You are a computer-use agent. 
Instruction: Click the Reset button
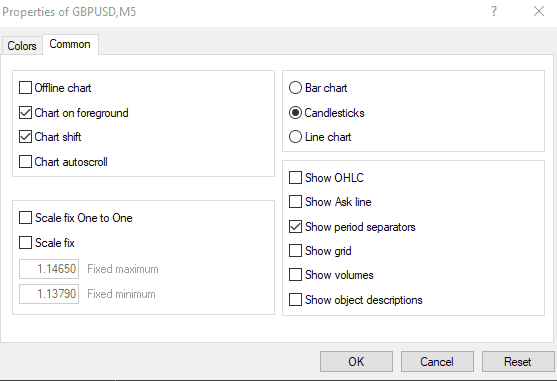point(518,361)
